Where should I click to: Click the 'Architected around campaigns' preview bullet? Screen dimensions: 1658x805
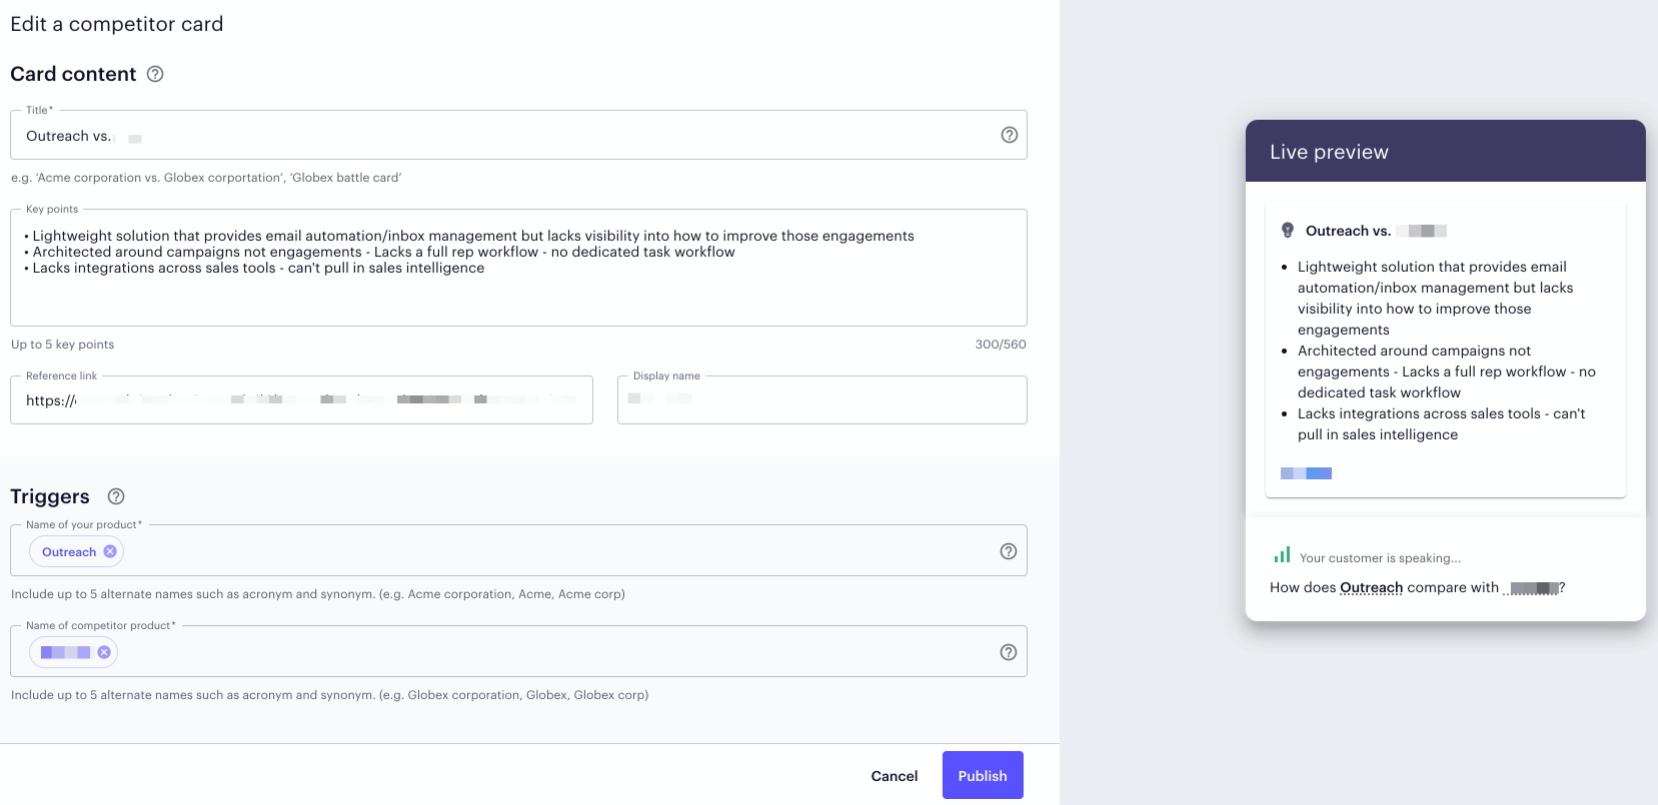1446,372
